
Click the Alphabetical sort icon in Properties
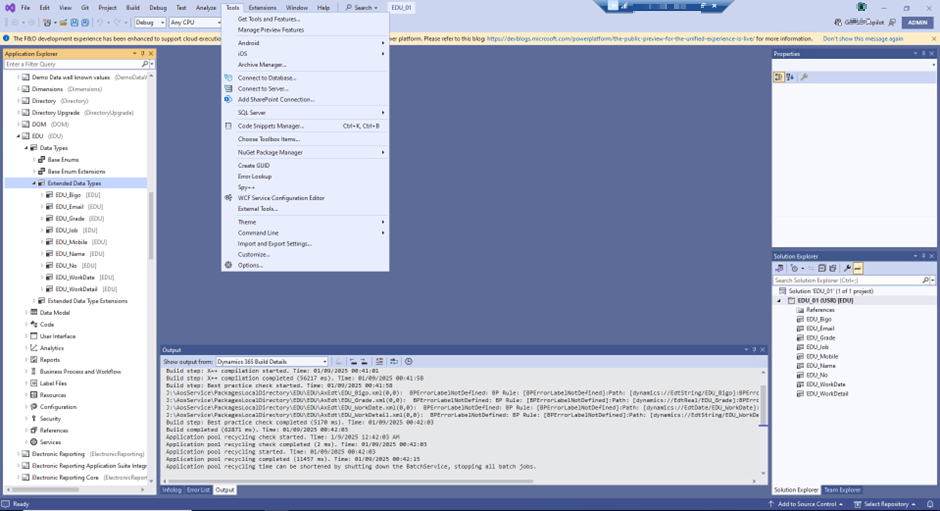coord(790,77)
